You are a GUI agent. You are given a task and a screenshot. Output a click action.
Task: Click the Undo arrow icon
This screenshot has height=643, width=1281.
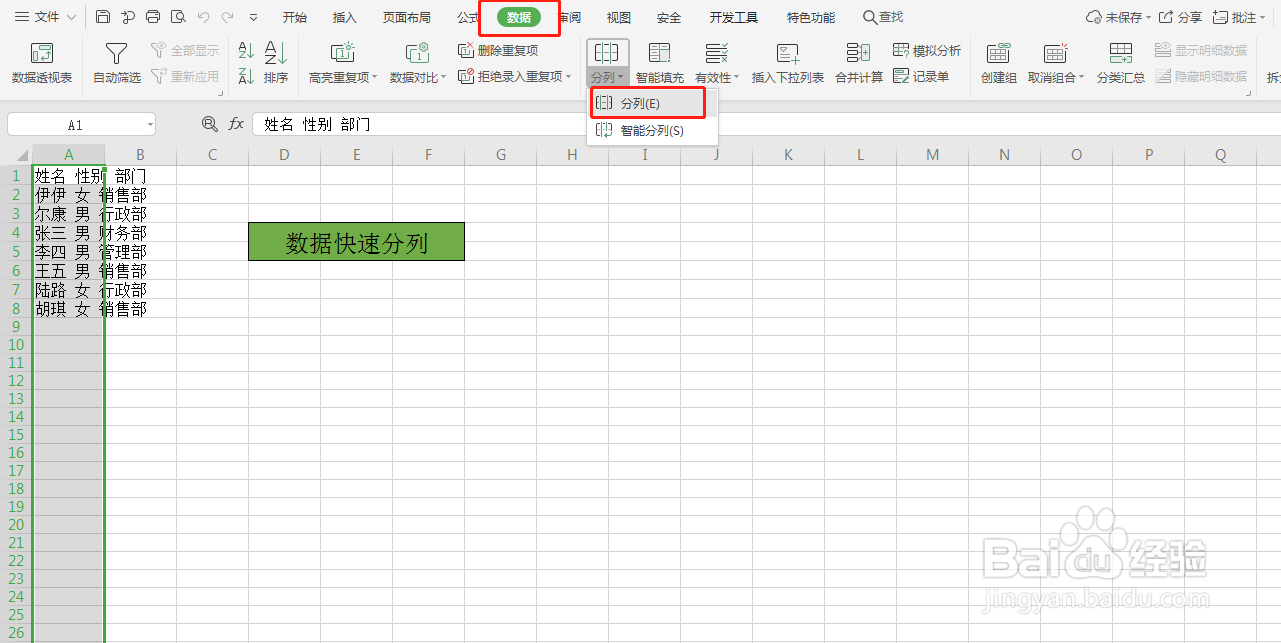(x=203, y=17)
